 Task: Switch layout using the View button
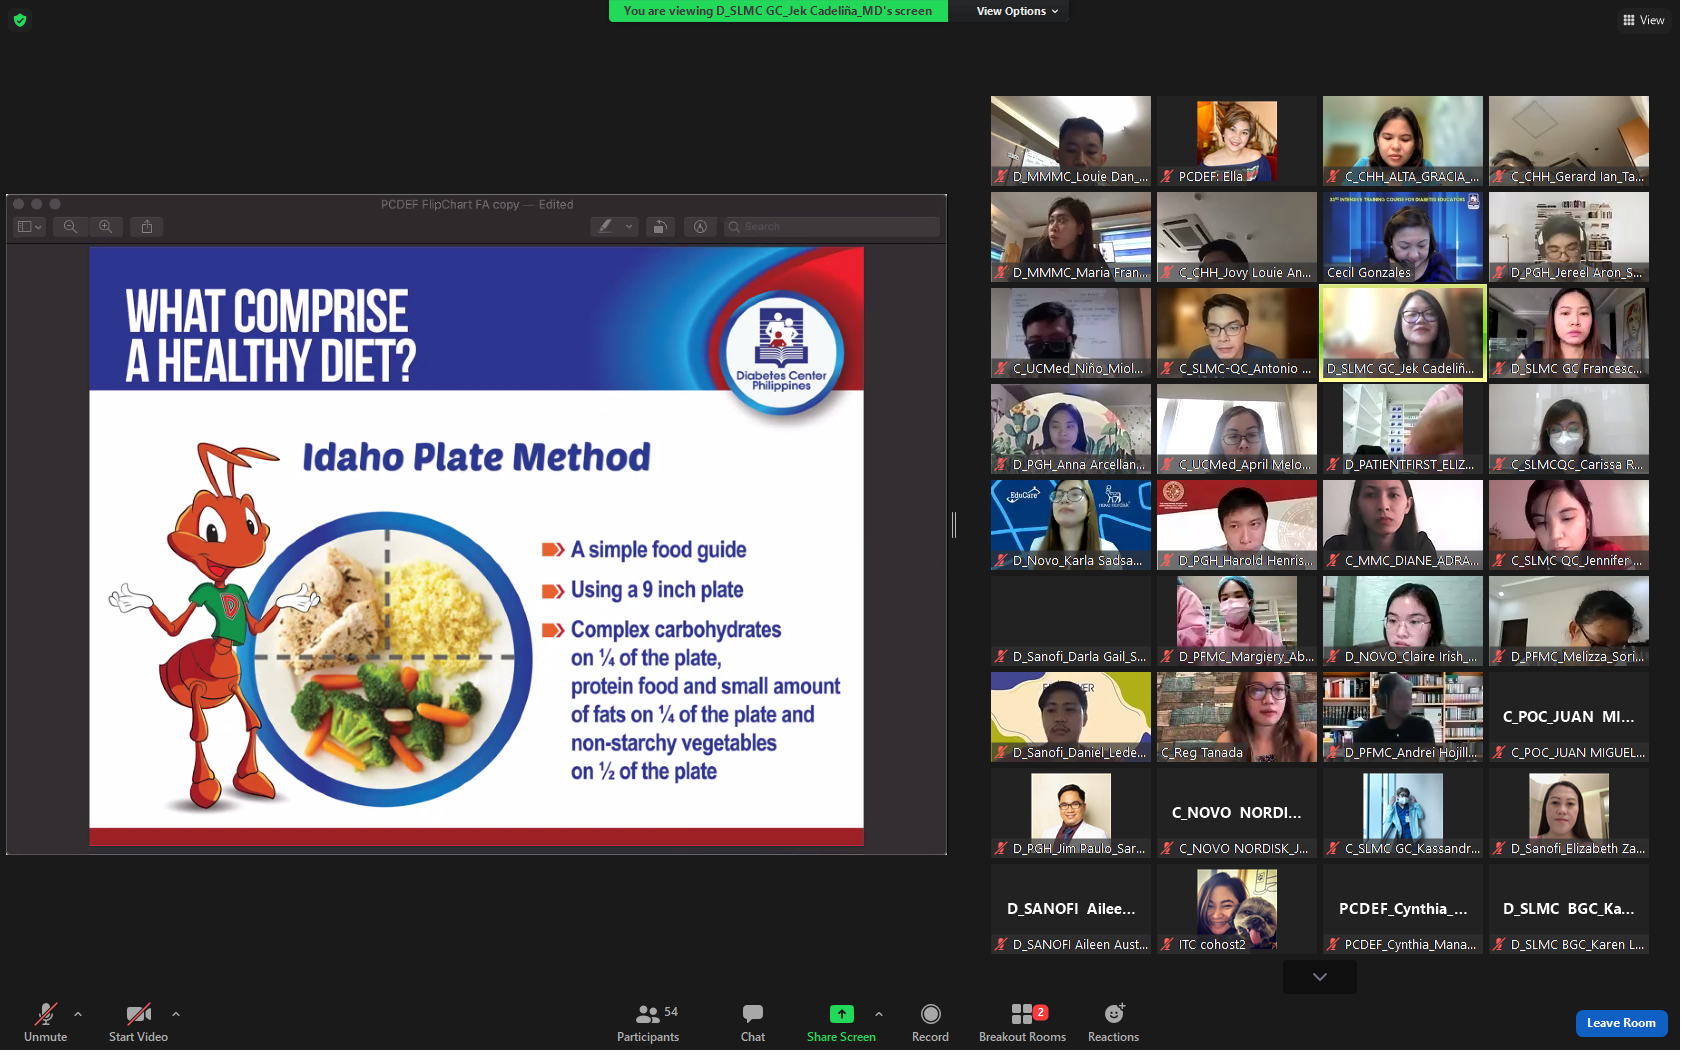(x=1644, y=20)
